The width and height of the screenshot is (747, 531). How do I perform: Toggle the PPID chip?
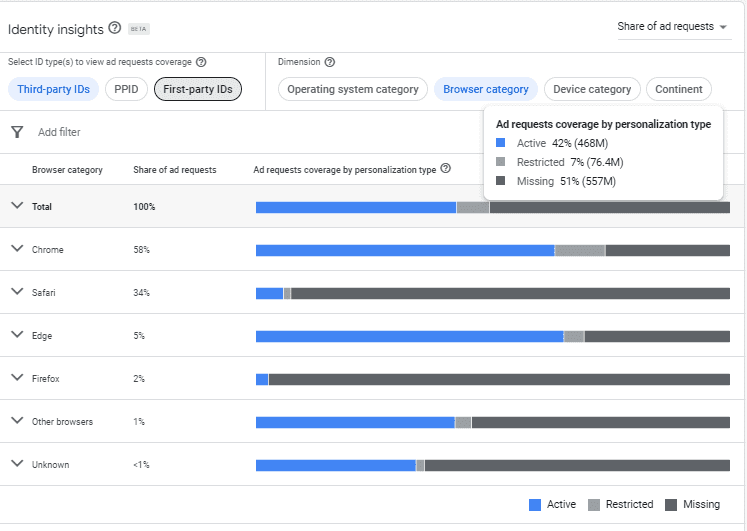click(x=126, y=89)
